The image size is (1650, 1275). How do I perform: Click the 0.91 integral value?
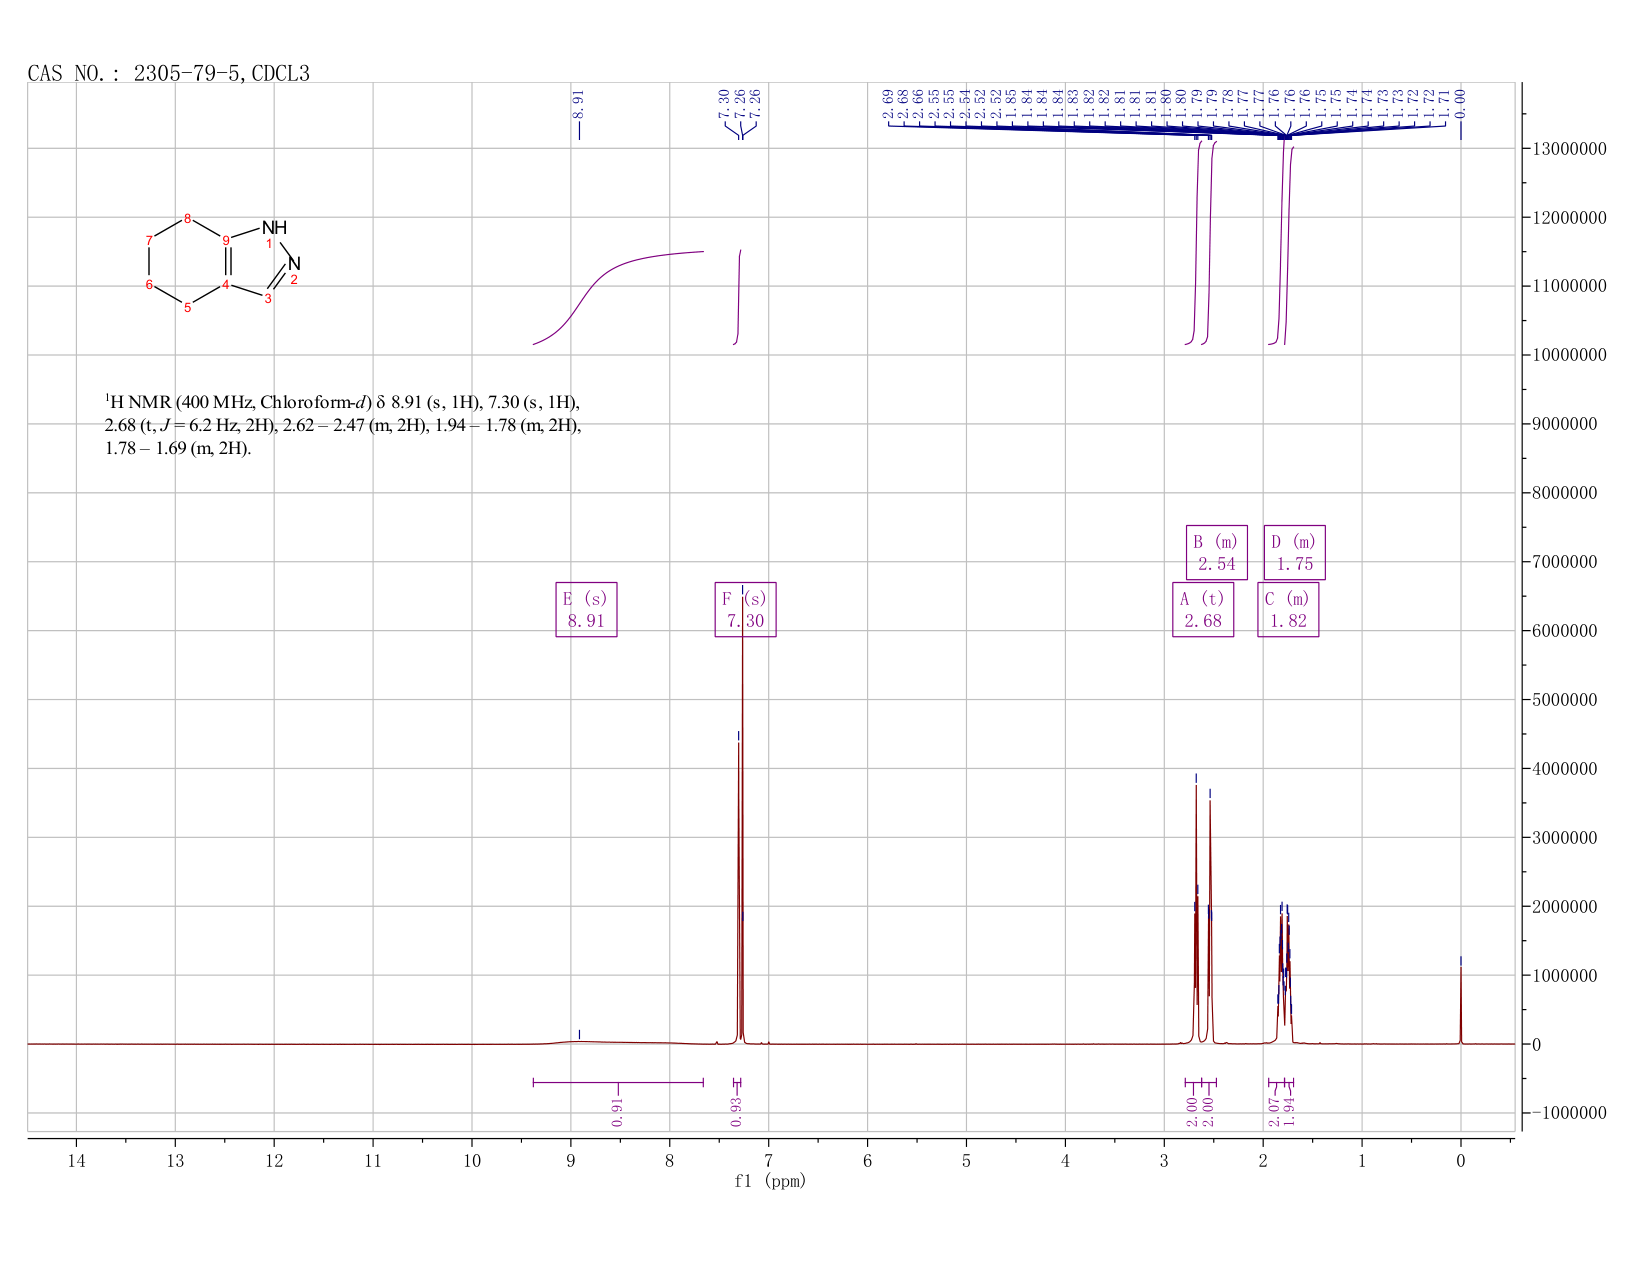point(617,1111)
